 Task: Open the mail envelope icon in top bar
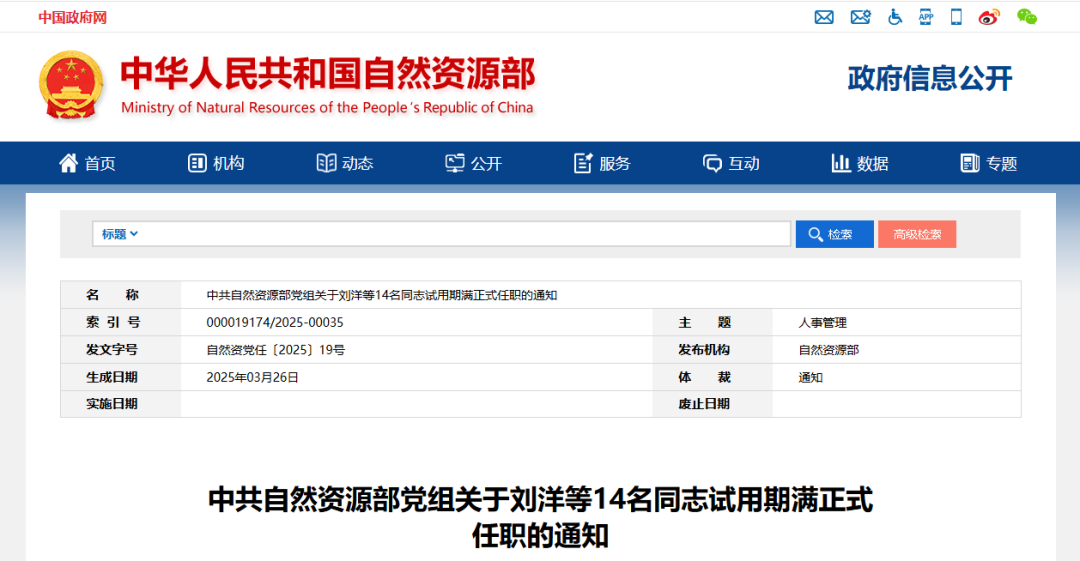[x=824, y=17]
